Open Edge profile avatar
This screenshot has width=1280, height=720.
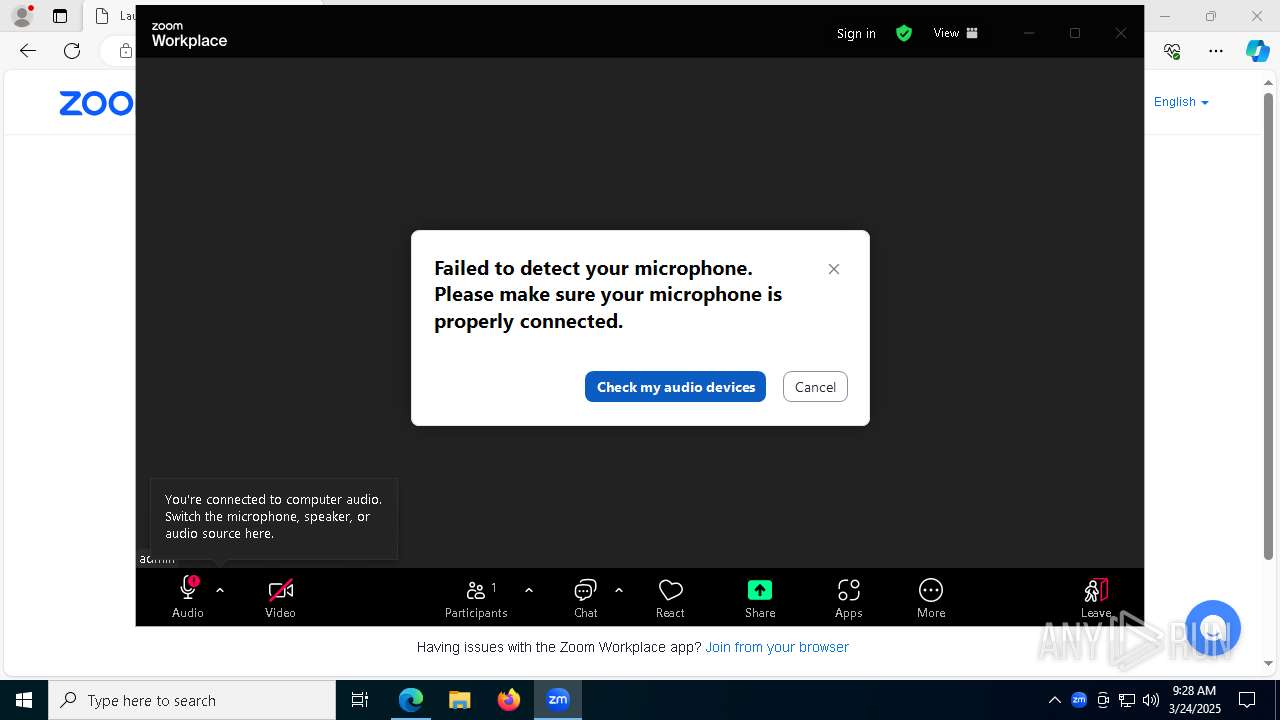click(22, 16)
